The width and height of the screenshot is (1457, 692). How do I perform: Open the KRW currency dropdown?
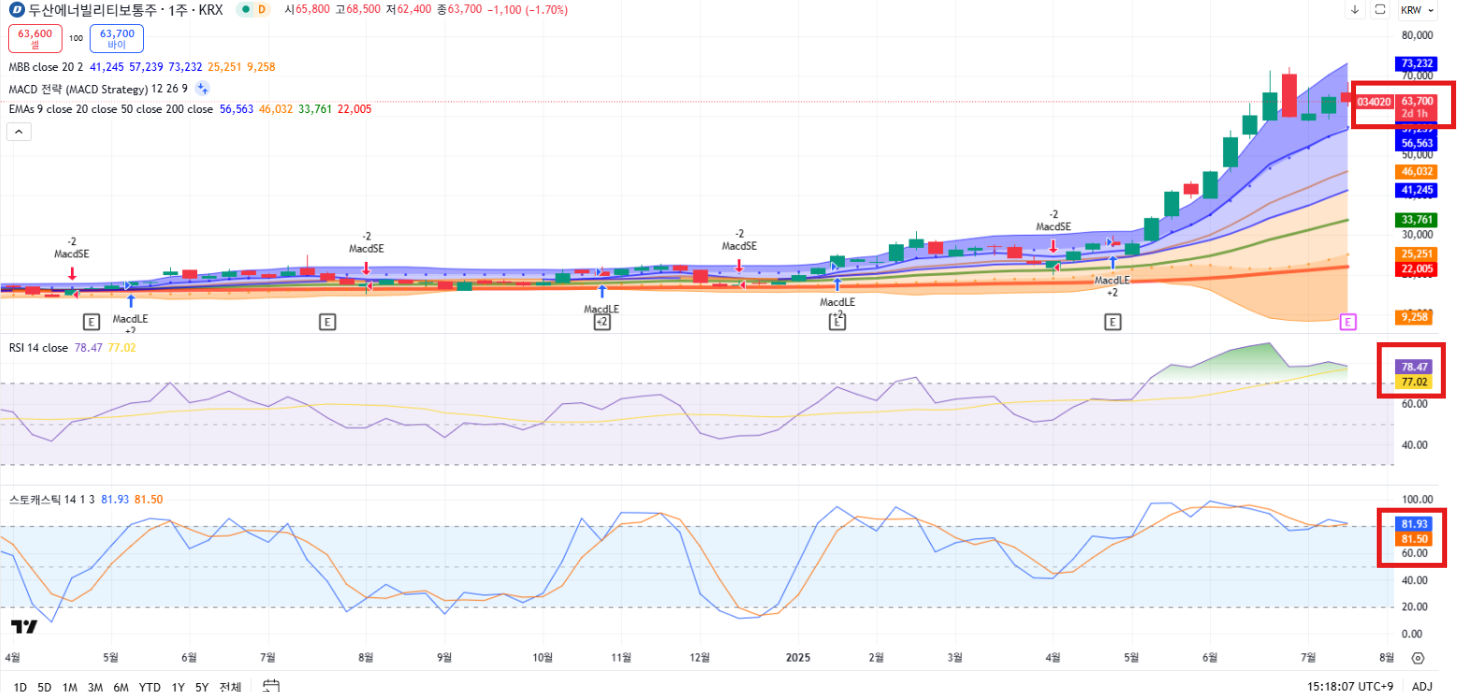(1417, 10)
